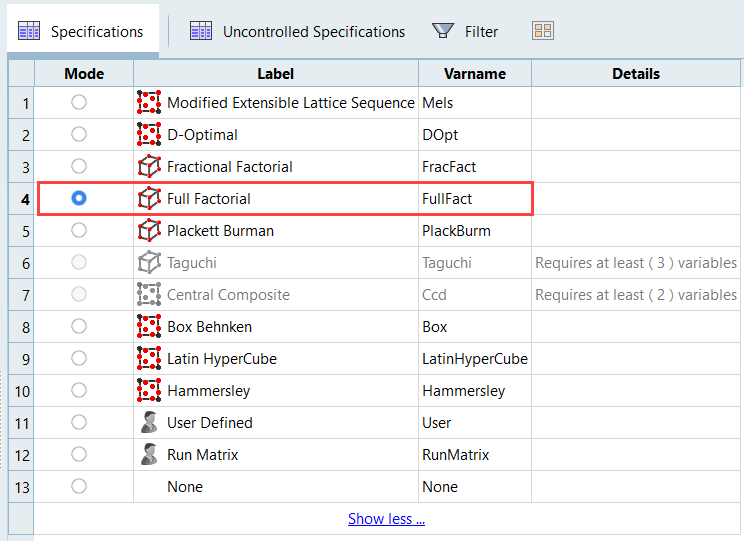Screen dimensions: 744x541
Task: Click the D-Optimal design icon
Action: 149,134
